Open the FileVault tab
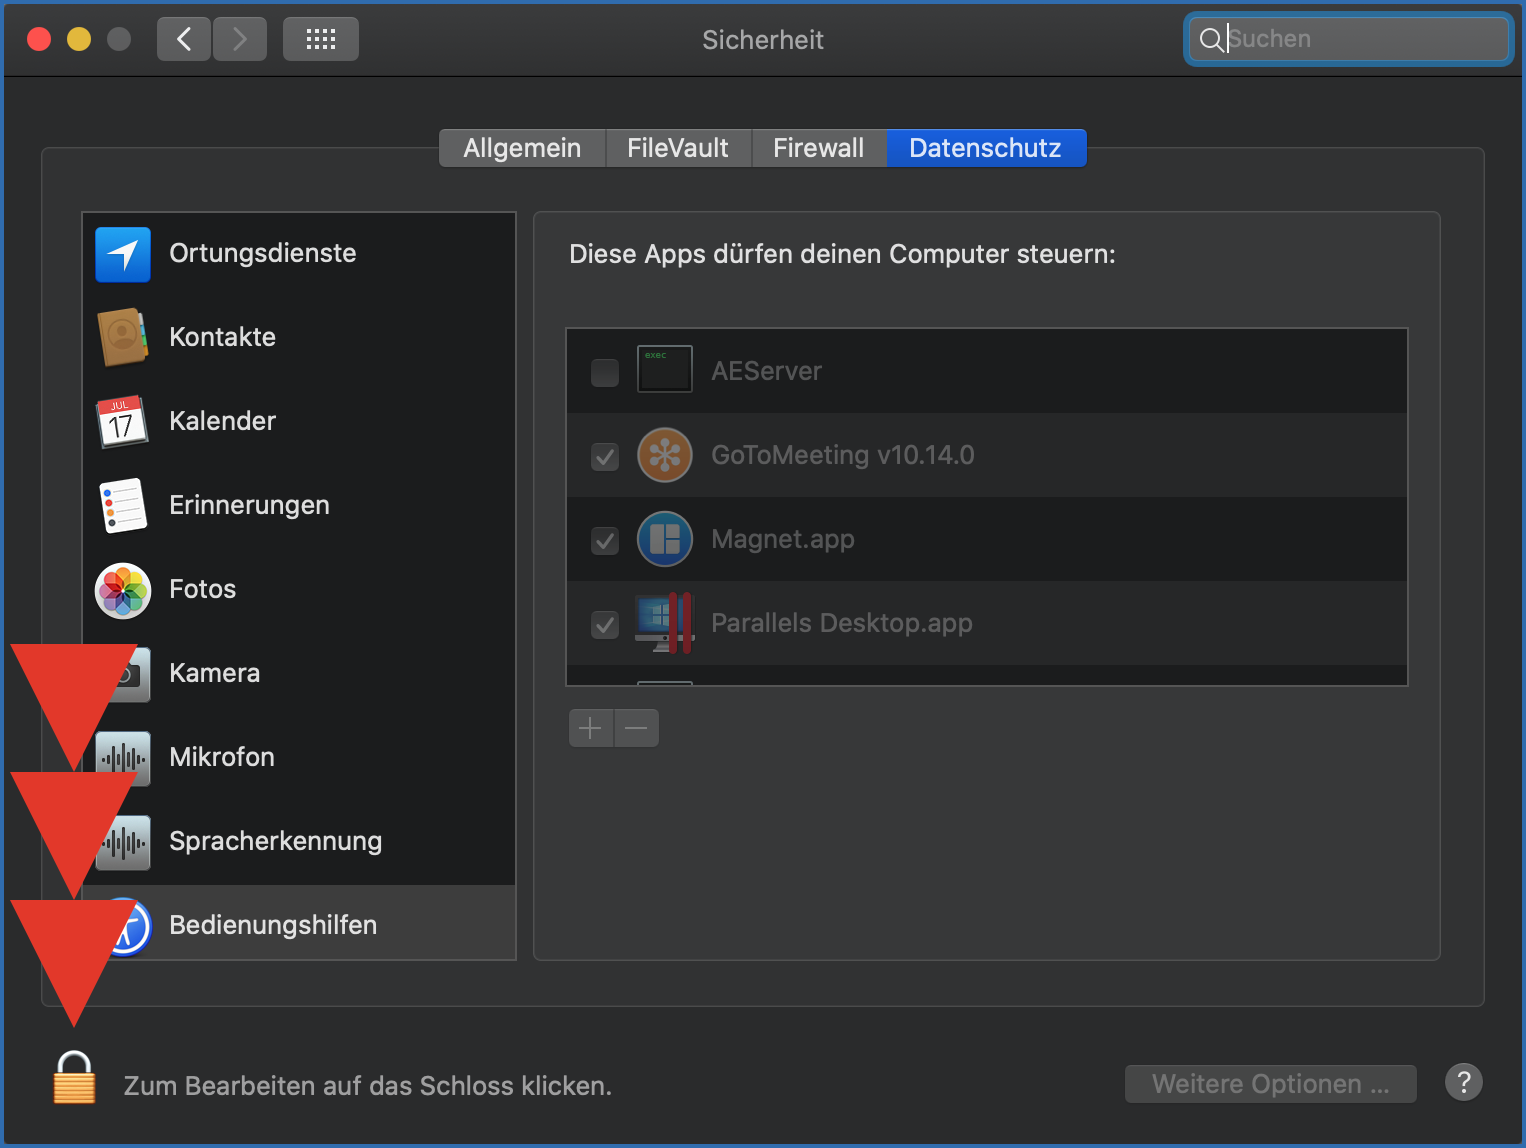 [x=677, y=148]
